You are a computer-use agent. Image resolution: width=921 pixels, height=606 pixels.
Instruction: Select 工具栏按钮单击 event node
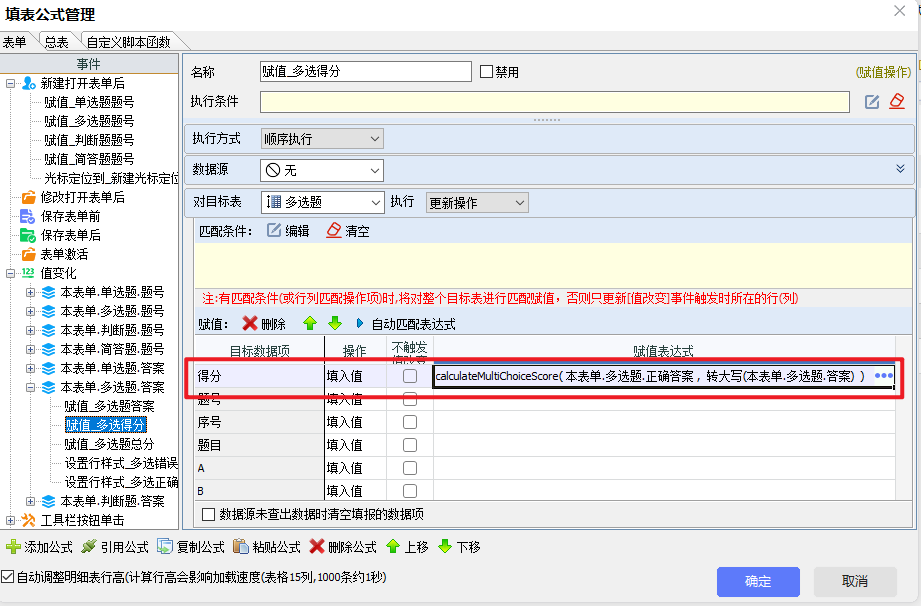point(82,520)
